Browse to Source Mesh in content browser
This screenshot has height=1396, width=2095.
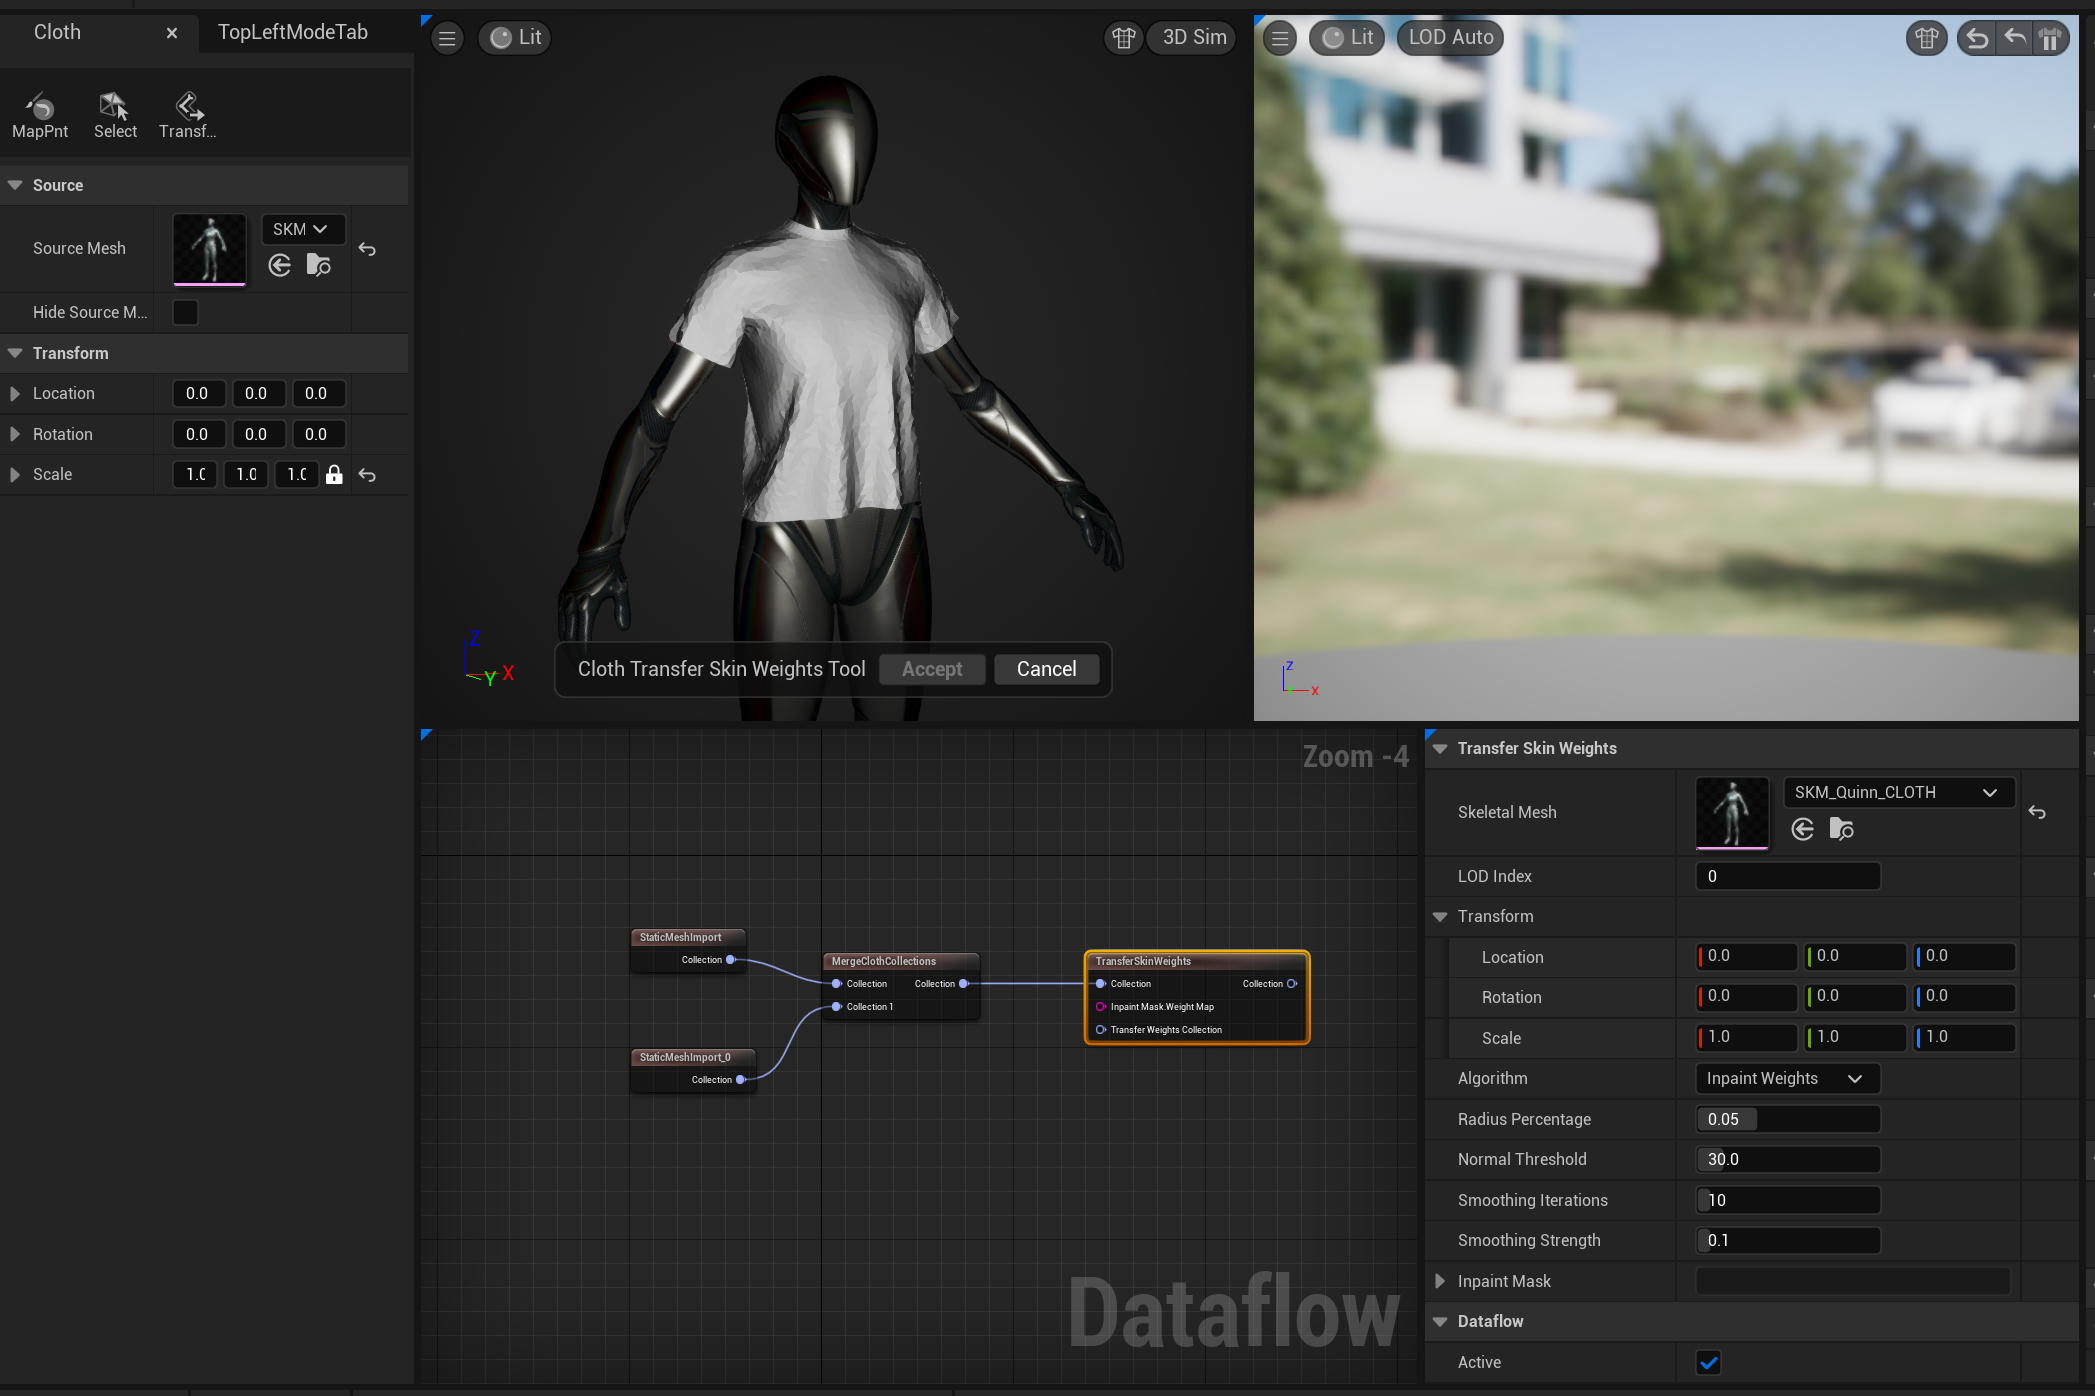point(318,265)
